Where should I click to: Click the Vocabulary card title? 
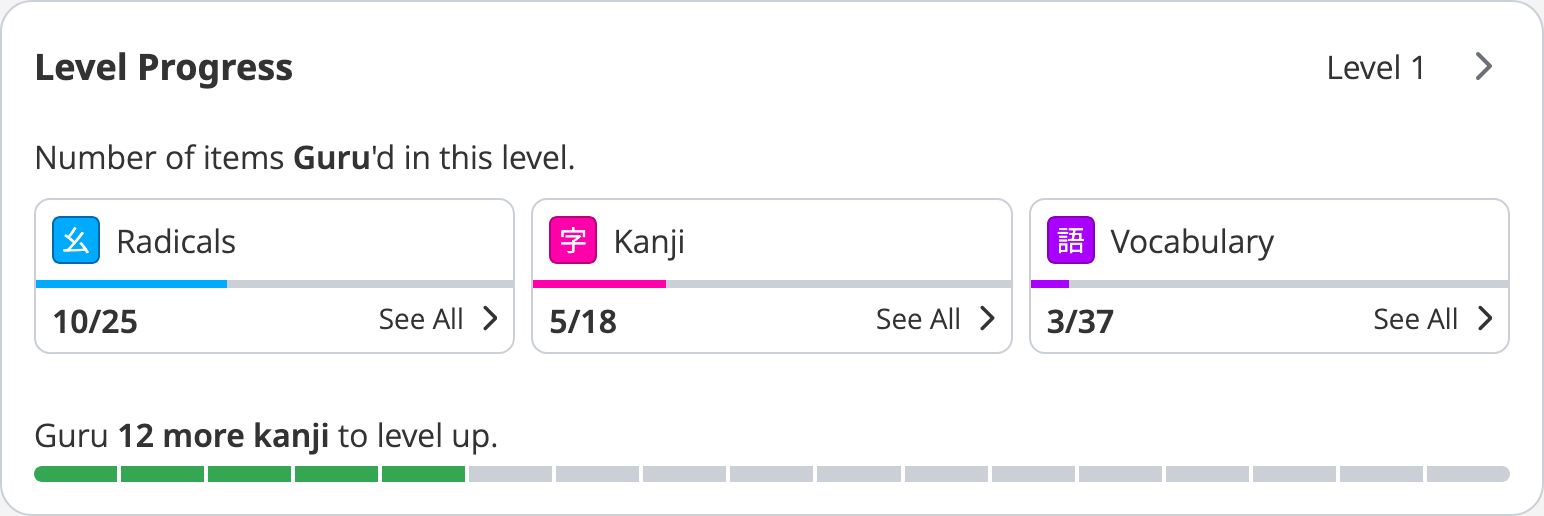(1192, 242)
